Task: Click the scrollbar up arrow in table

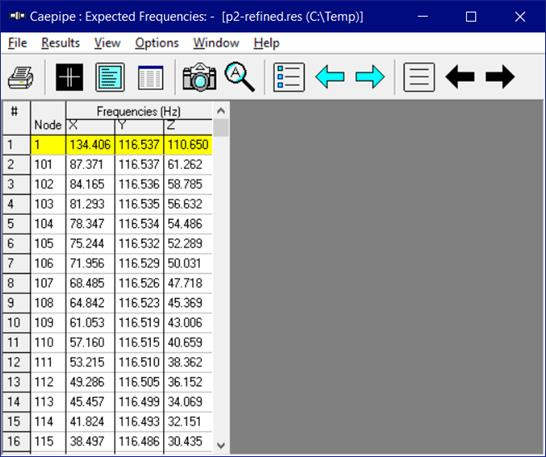Action: [221, 111]
